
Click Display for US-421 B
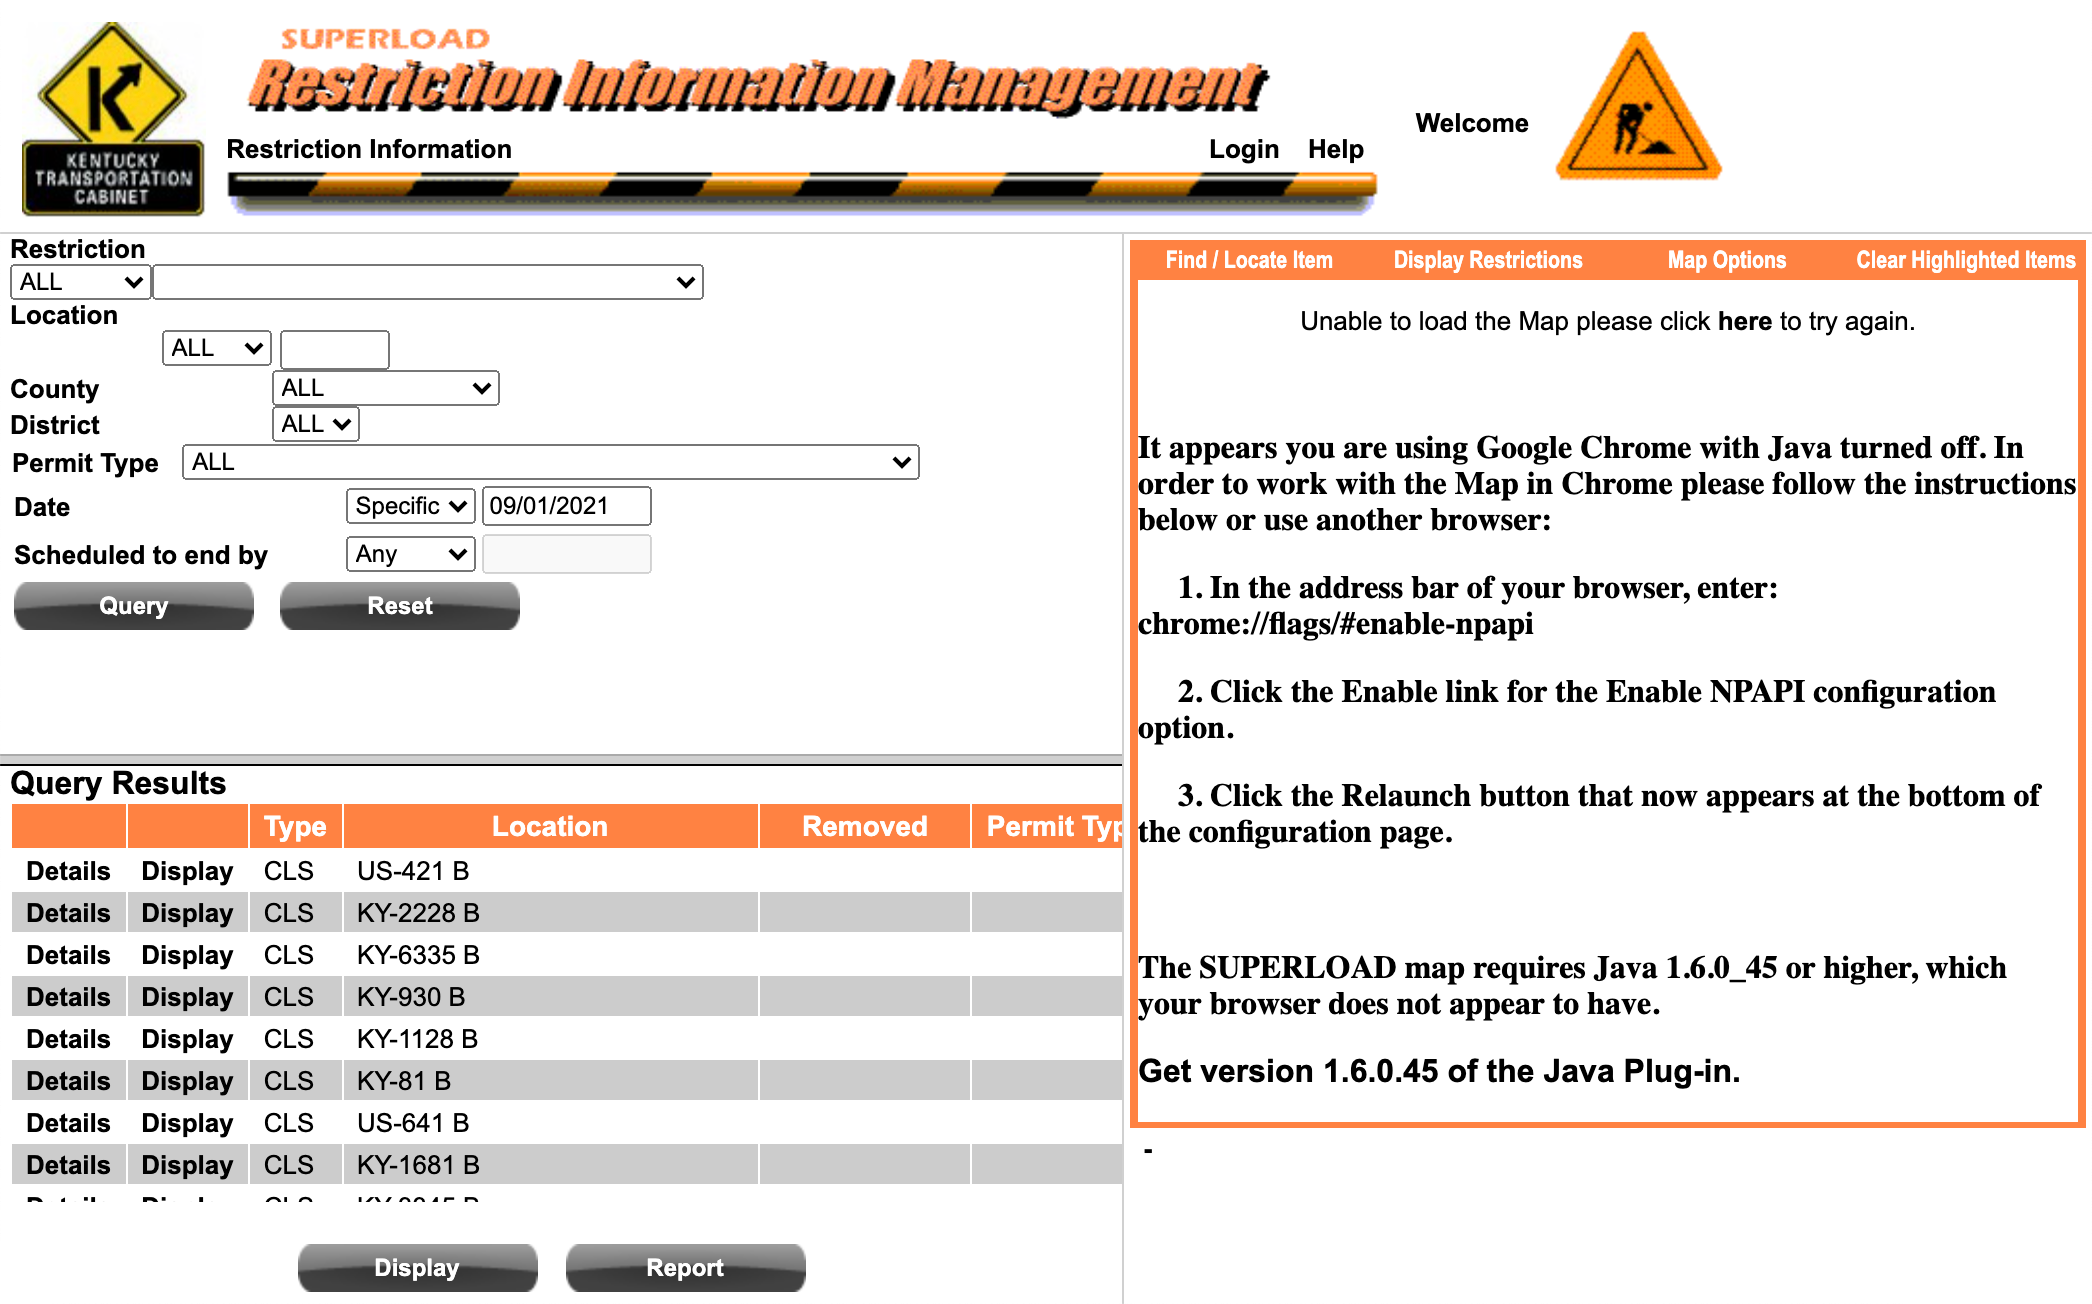187,871
